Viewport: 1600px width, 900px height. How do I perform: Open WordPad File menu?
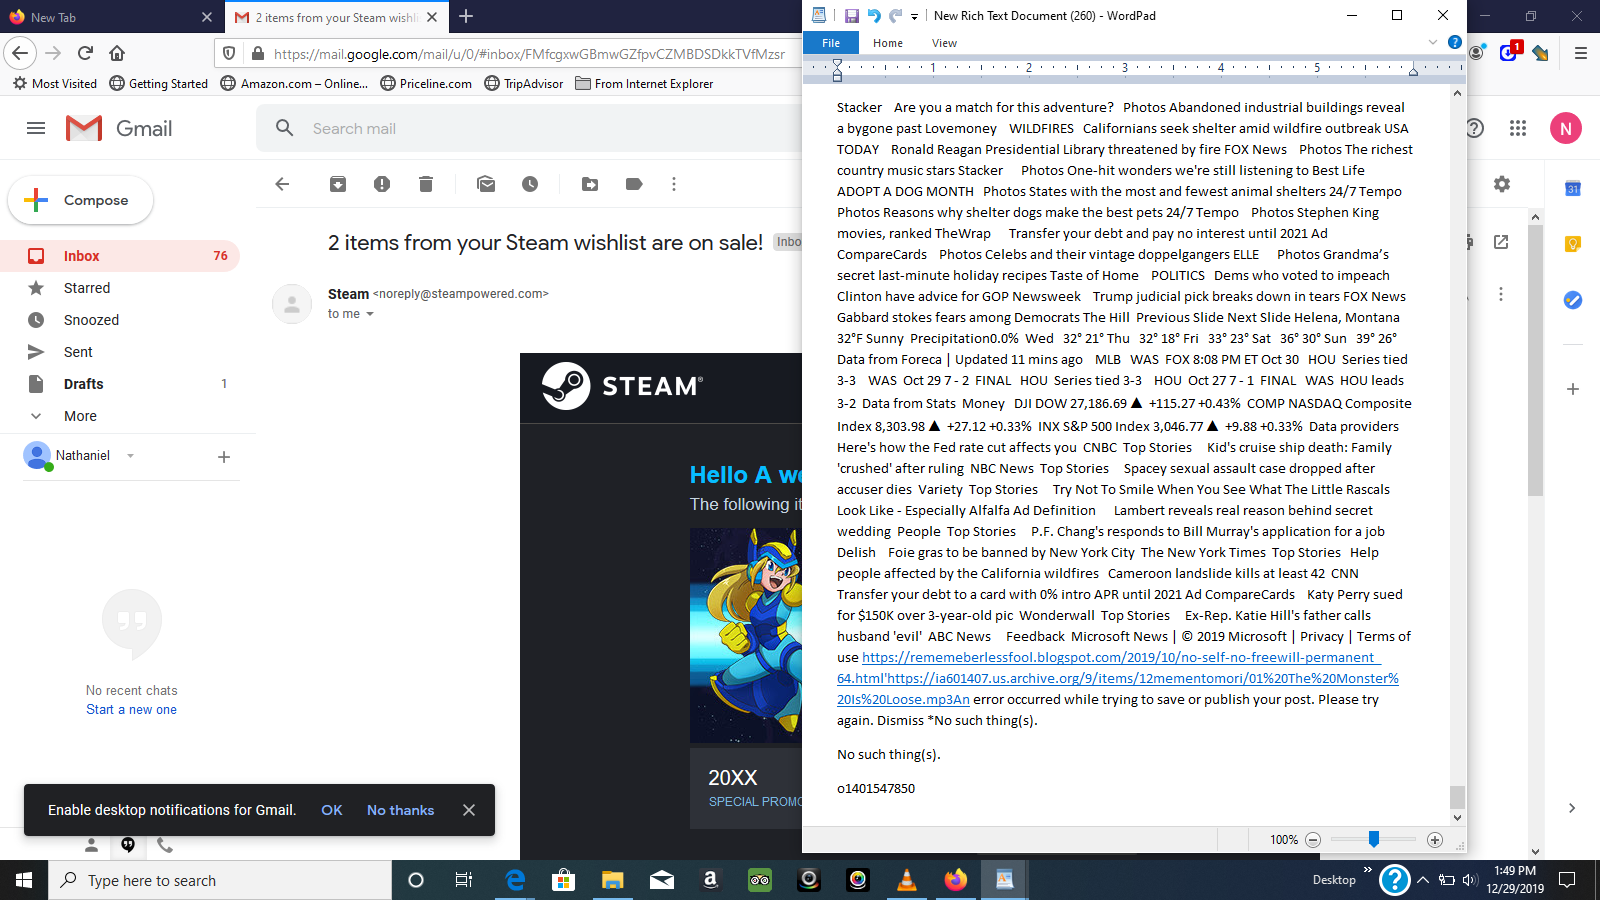point(831,43)
